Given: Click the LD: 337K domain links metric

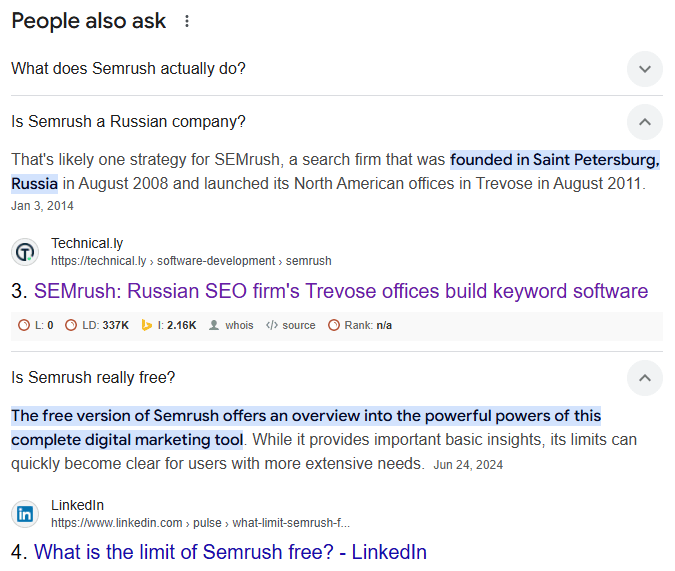Looking at the screenshot, I should [x=97, y=326].
